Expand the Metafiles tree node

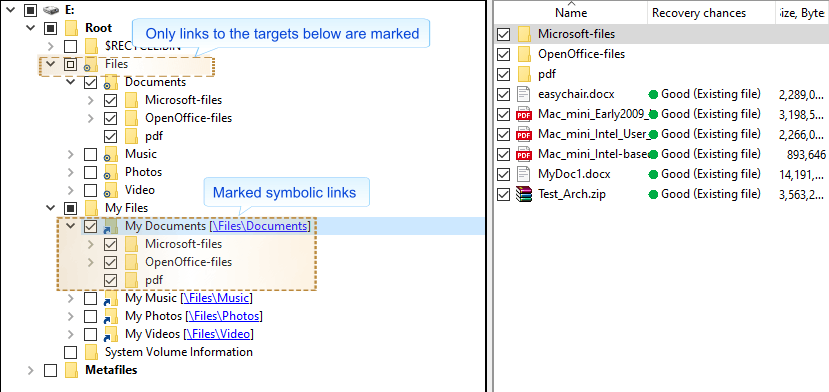point(31,371)
